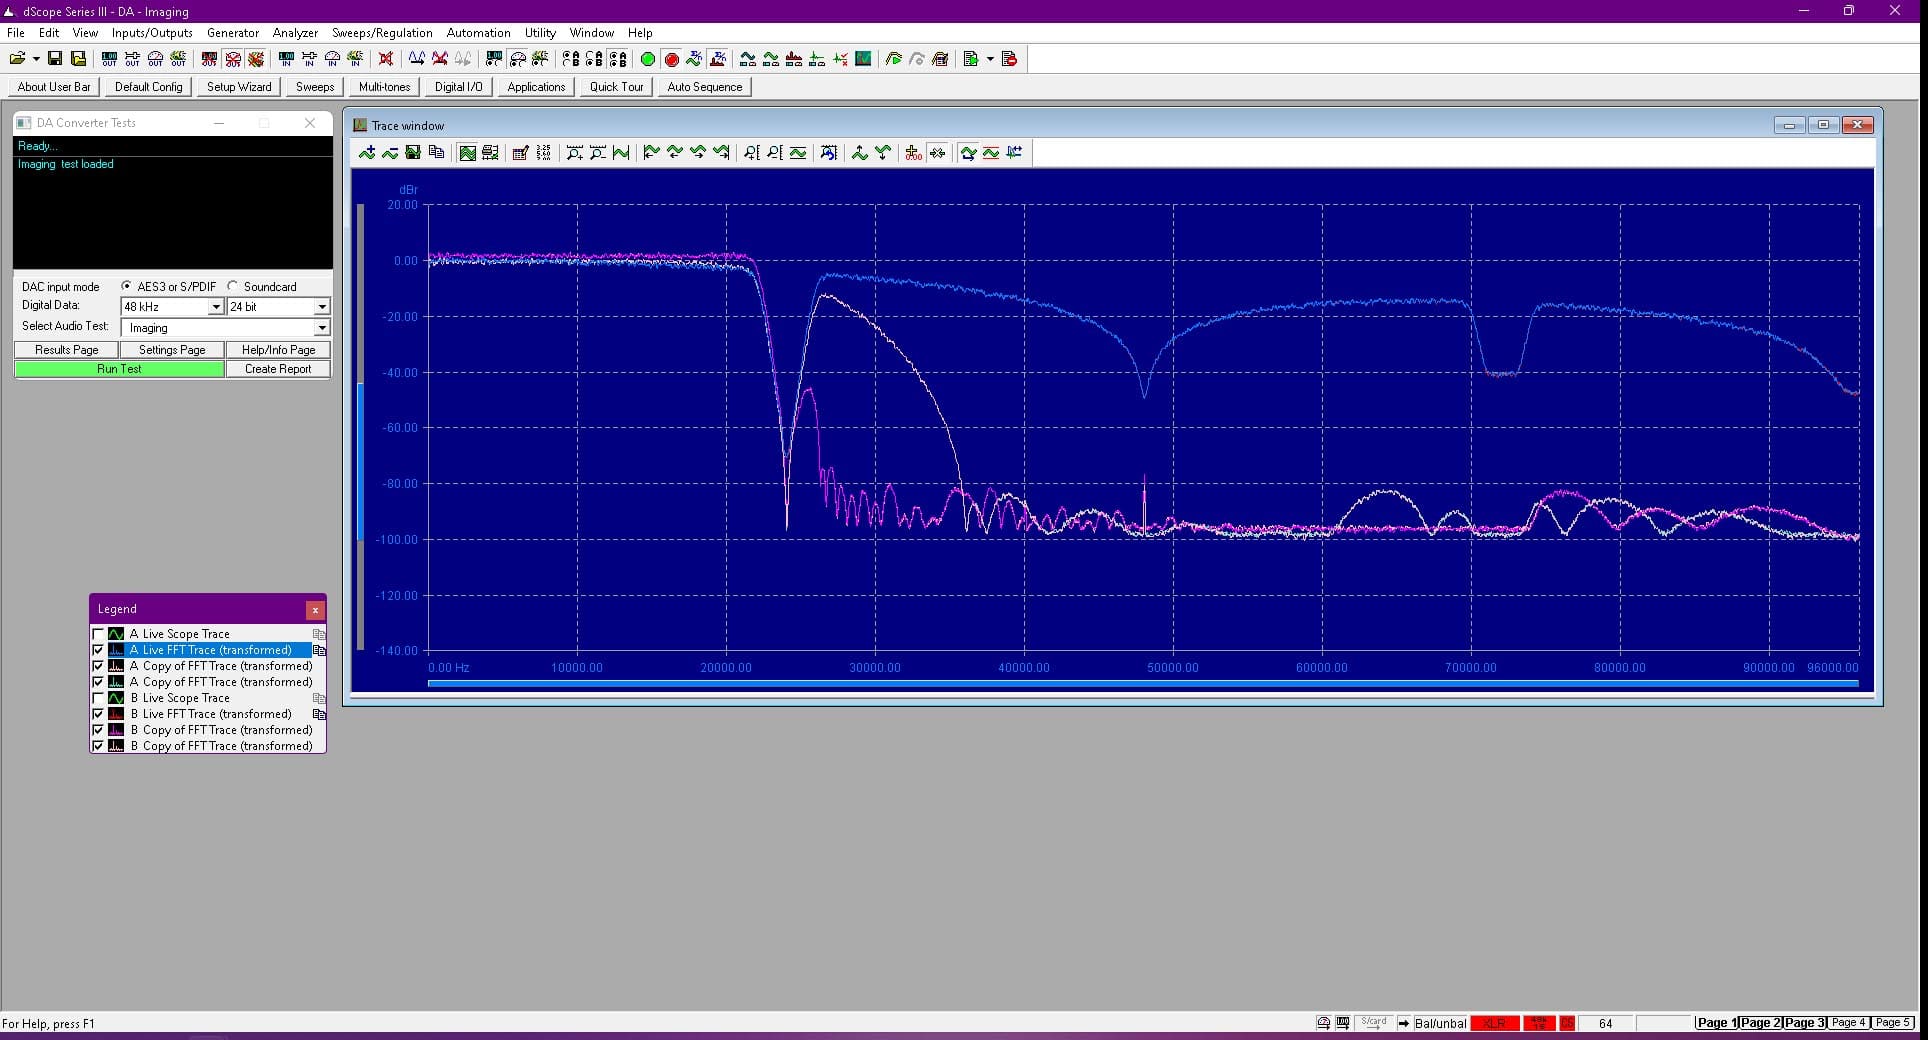Click the Multi-tones user bar button
This screenshot has height=1040, width=1928.
coord(385,87)
